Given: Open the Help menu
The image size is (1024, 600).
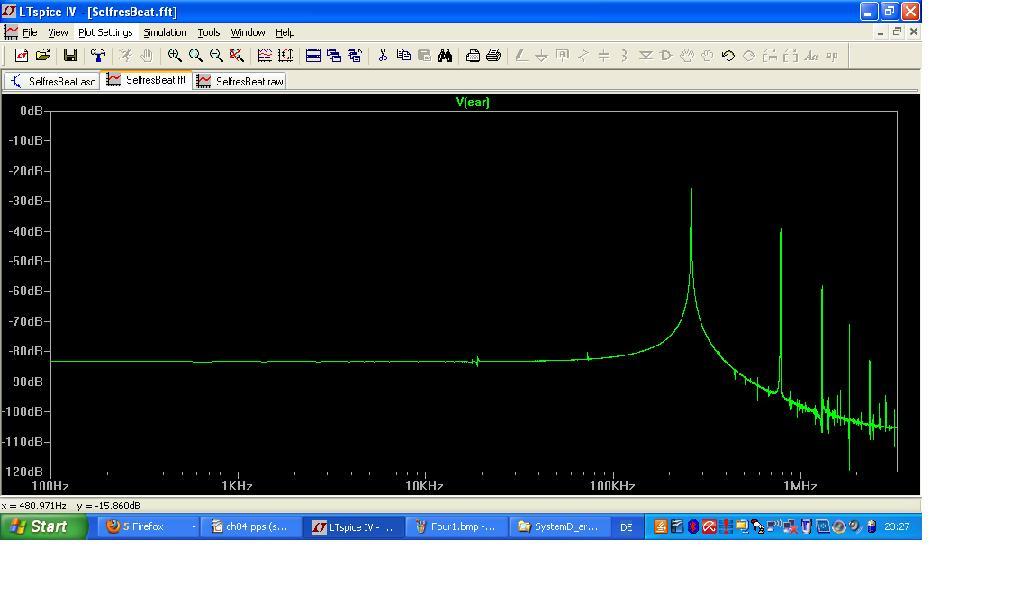Looking at the screenshot, I should click(x=284, y=33).
